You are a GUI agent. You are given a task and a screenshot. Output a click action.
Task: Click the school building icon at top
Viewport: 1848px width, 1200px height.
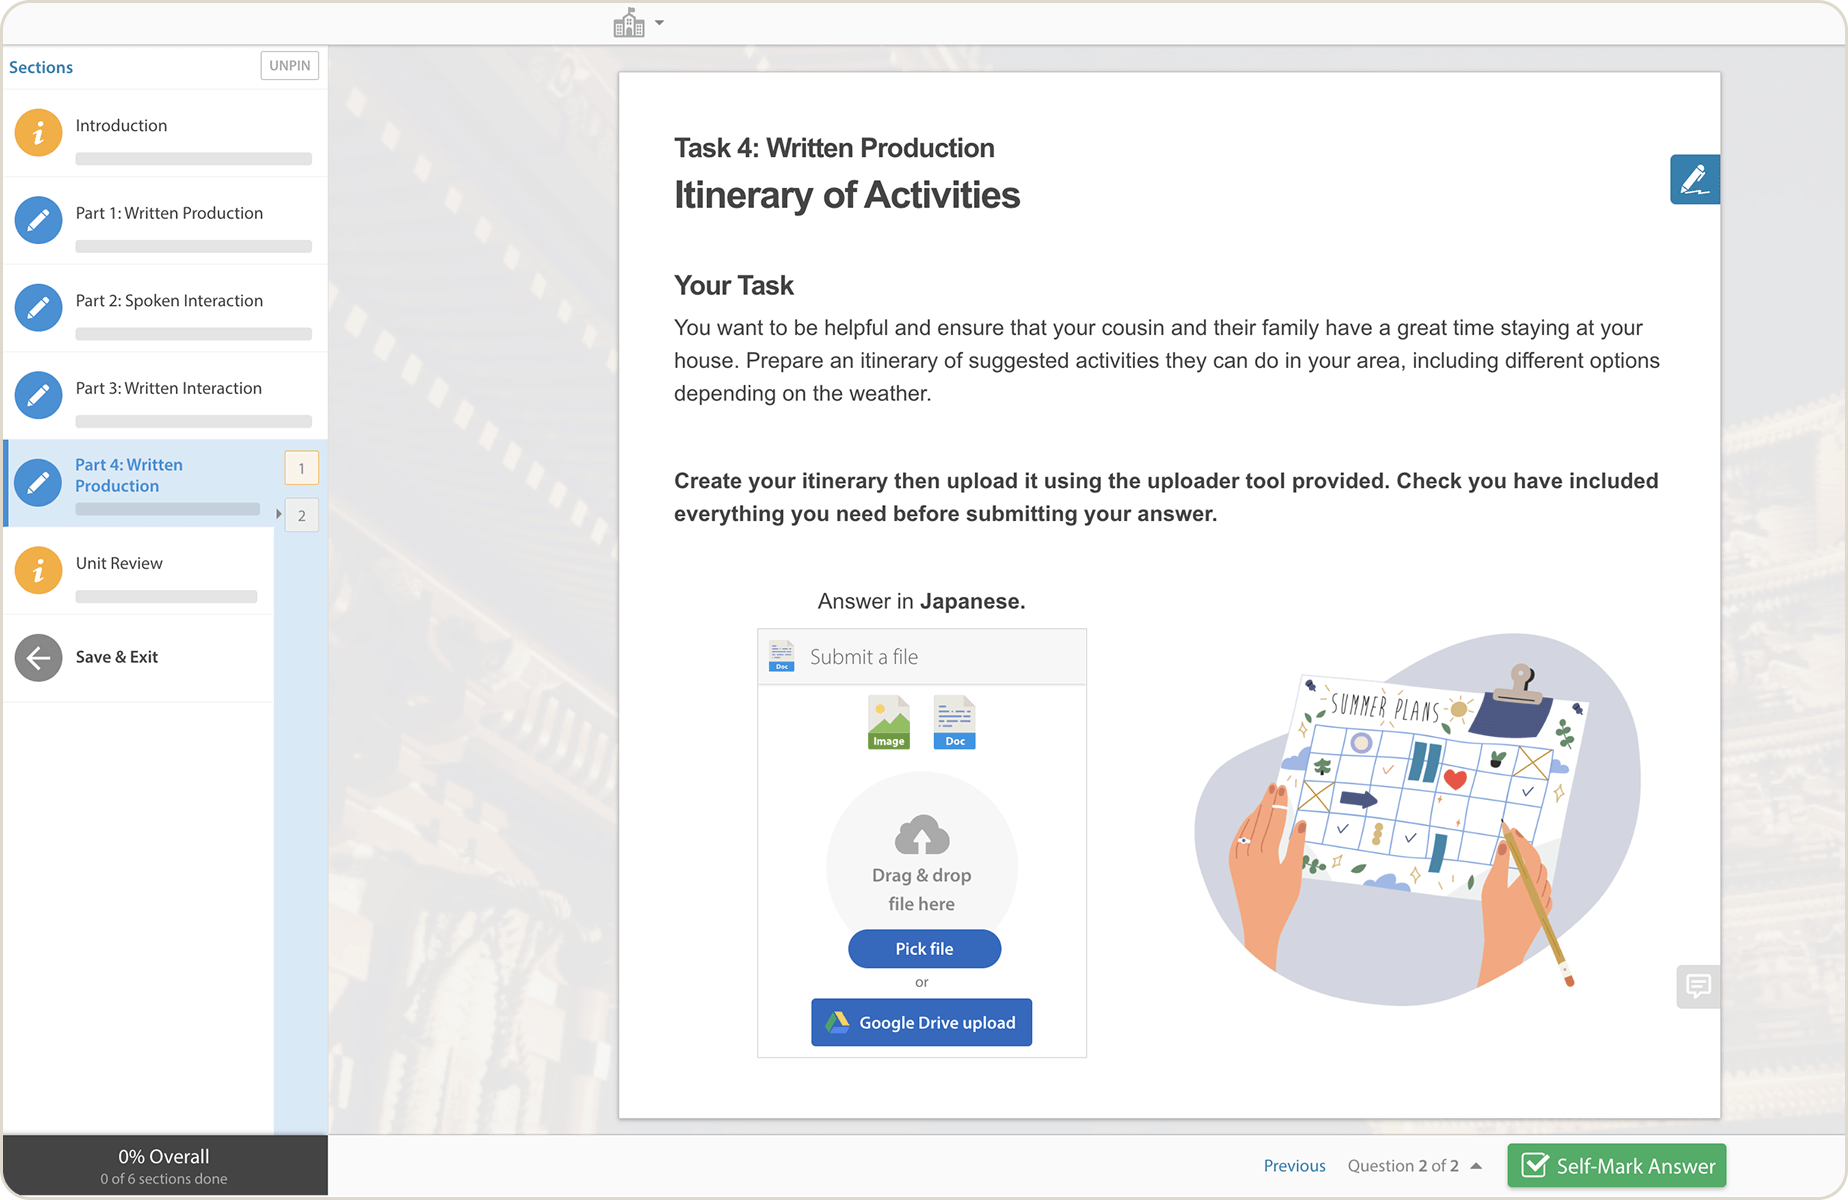[628, 23]
